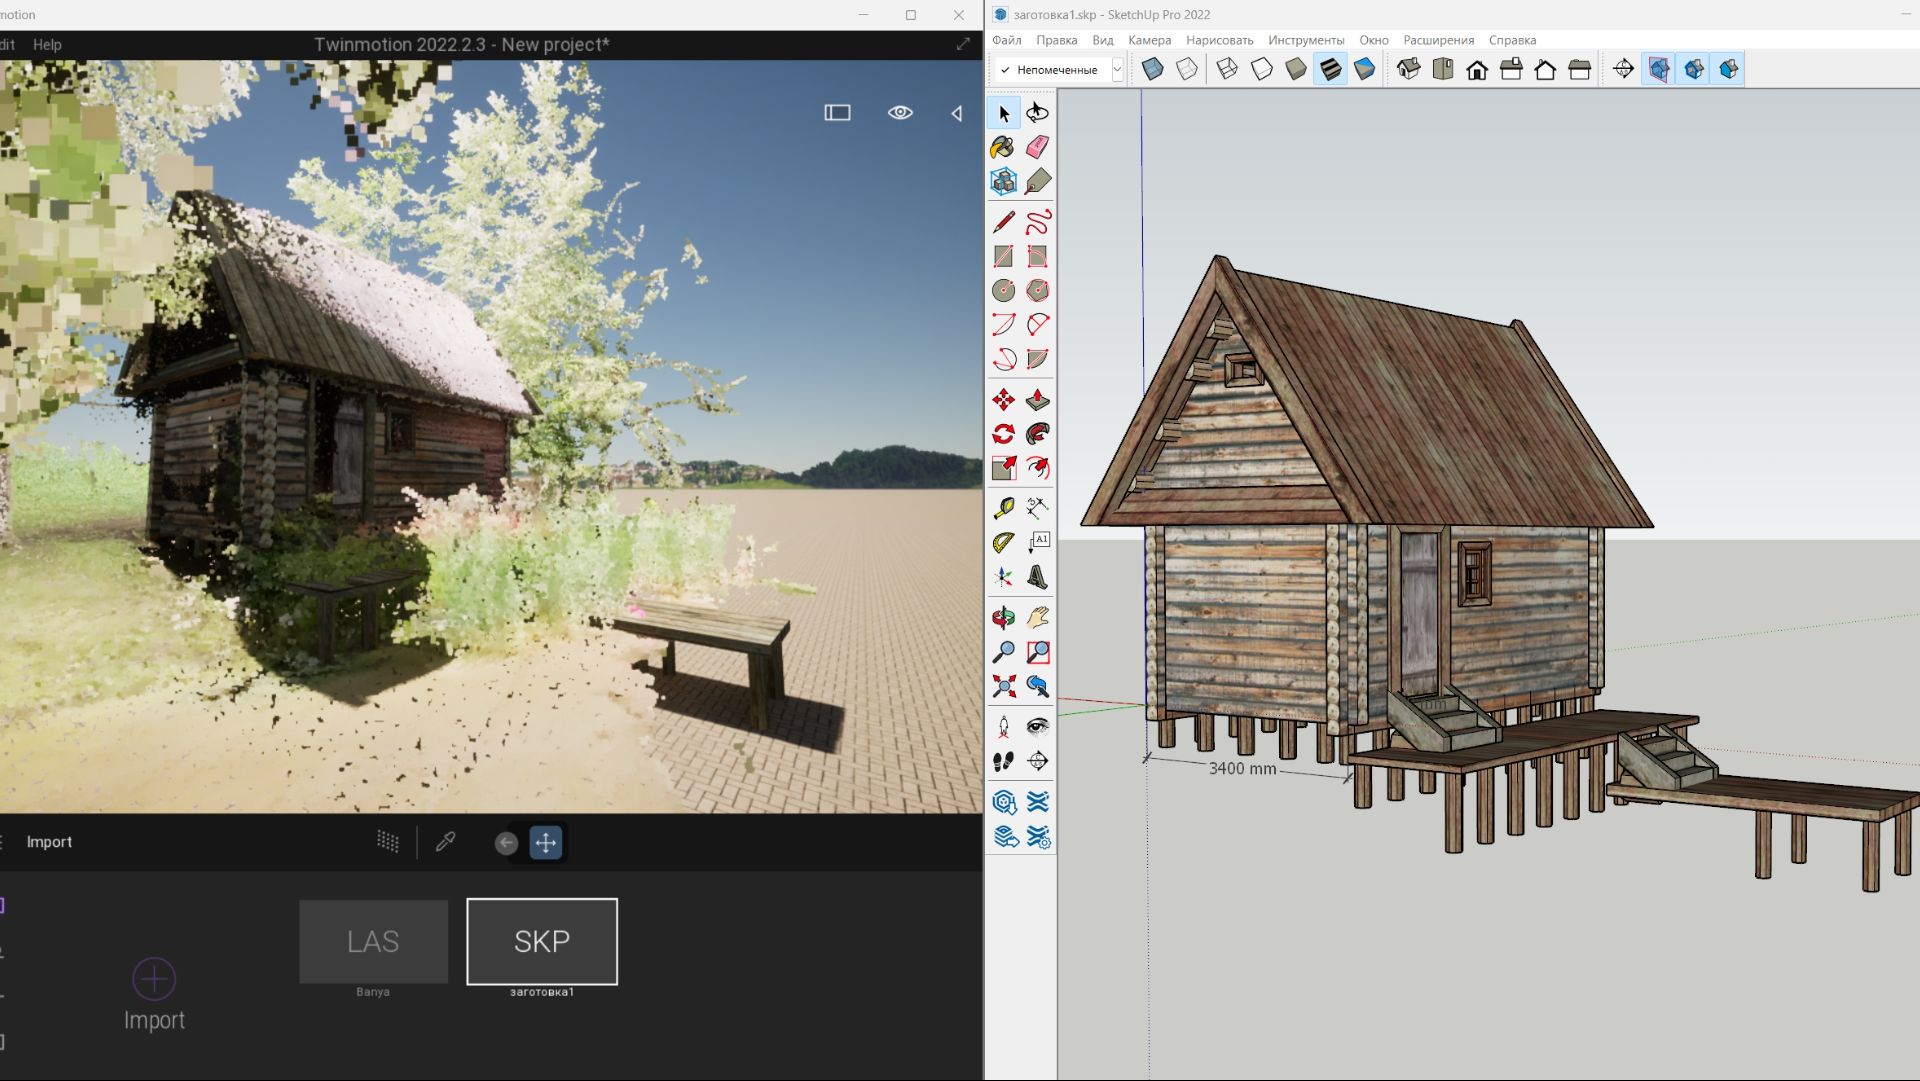Select the Eraser tool in SketchUp
This screenshot has height=1081, width=1920.
coord(1037,147)
